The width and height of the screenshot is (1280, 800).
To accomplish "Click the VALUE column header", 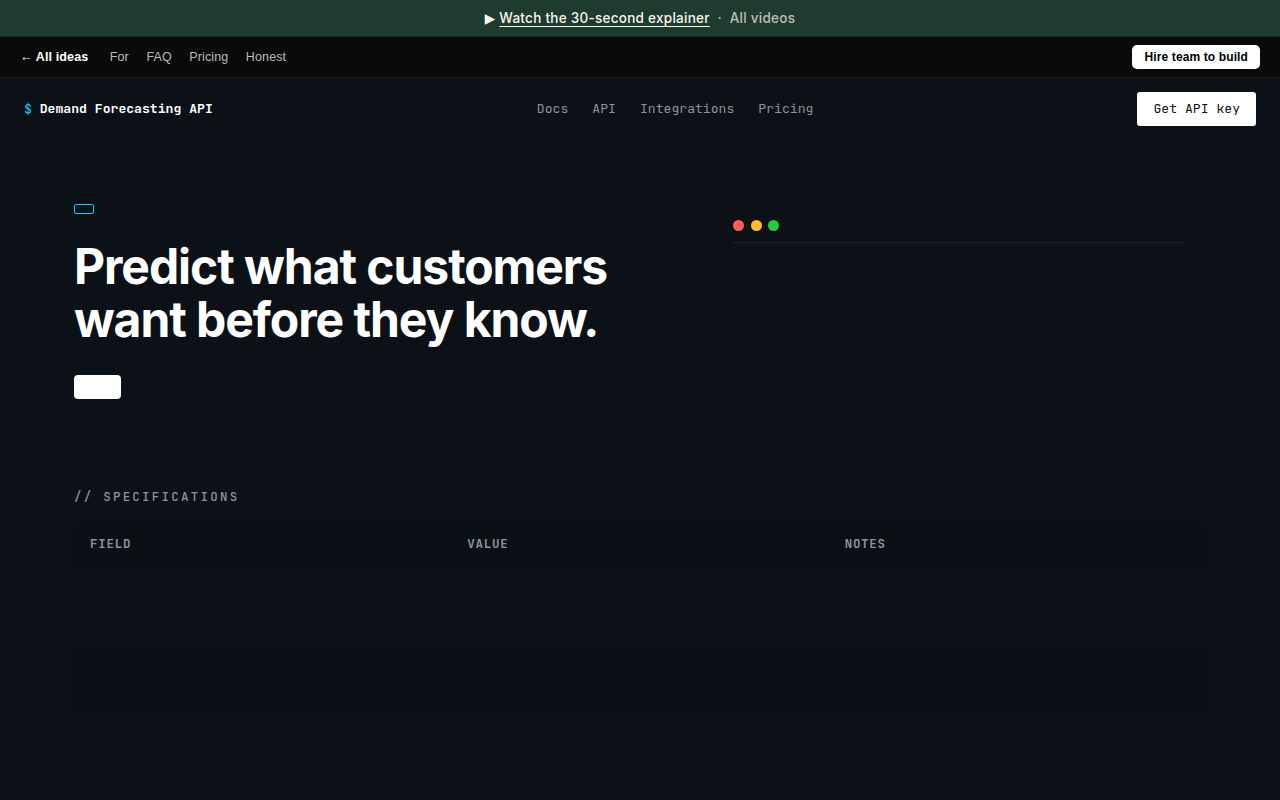I will point(487,544).
